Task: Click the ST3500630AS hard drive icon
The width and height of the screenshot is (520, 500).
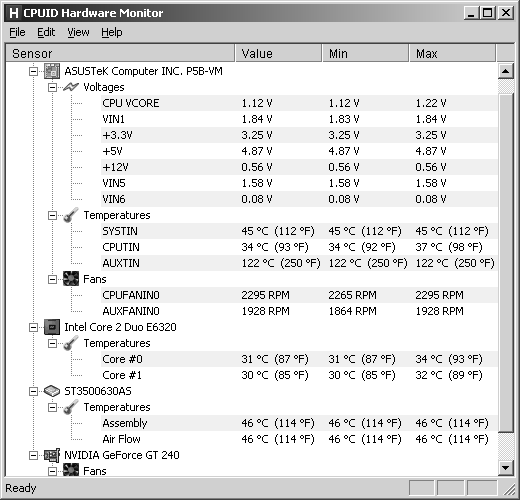Action: 52,391
